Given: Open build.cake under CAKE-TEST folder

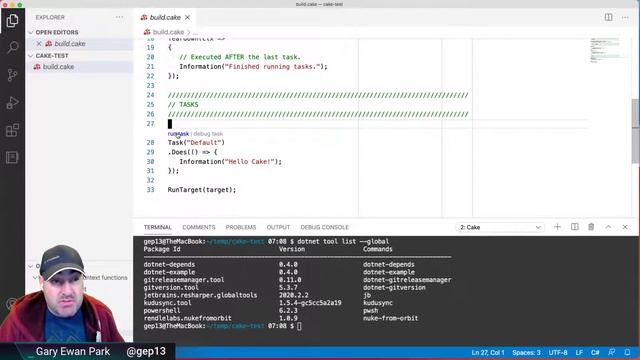Looking at the screenshot, I should pos(58,67).
